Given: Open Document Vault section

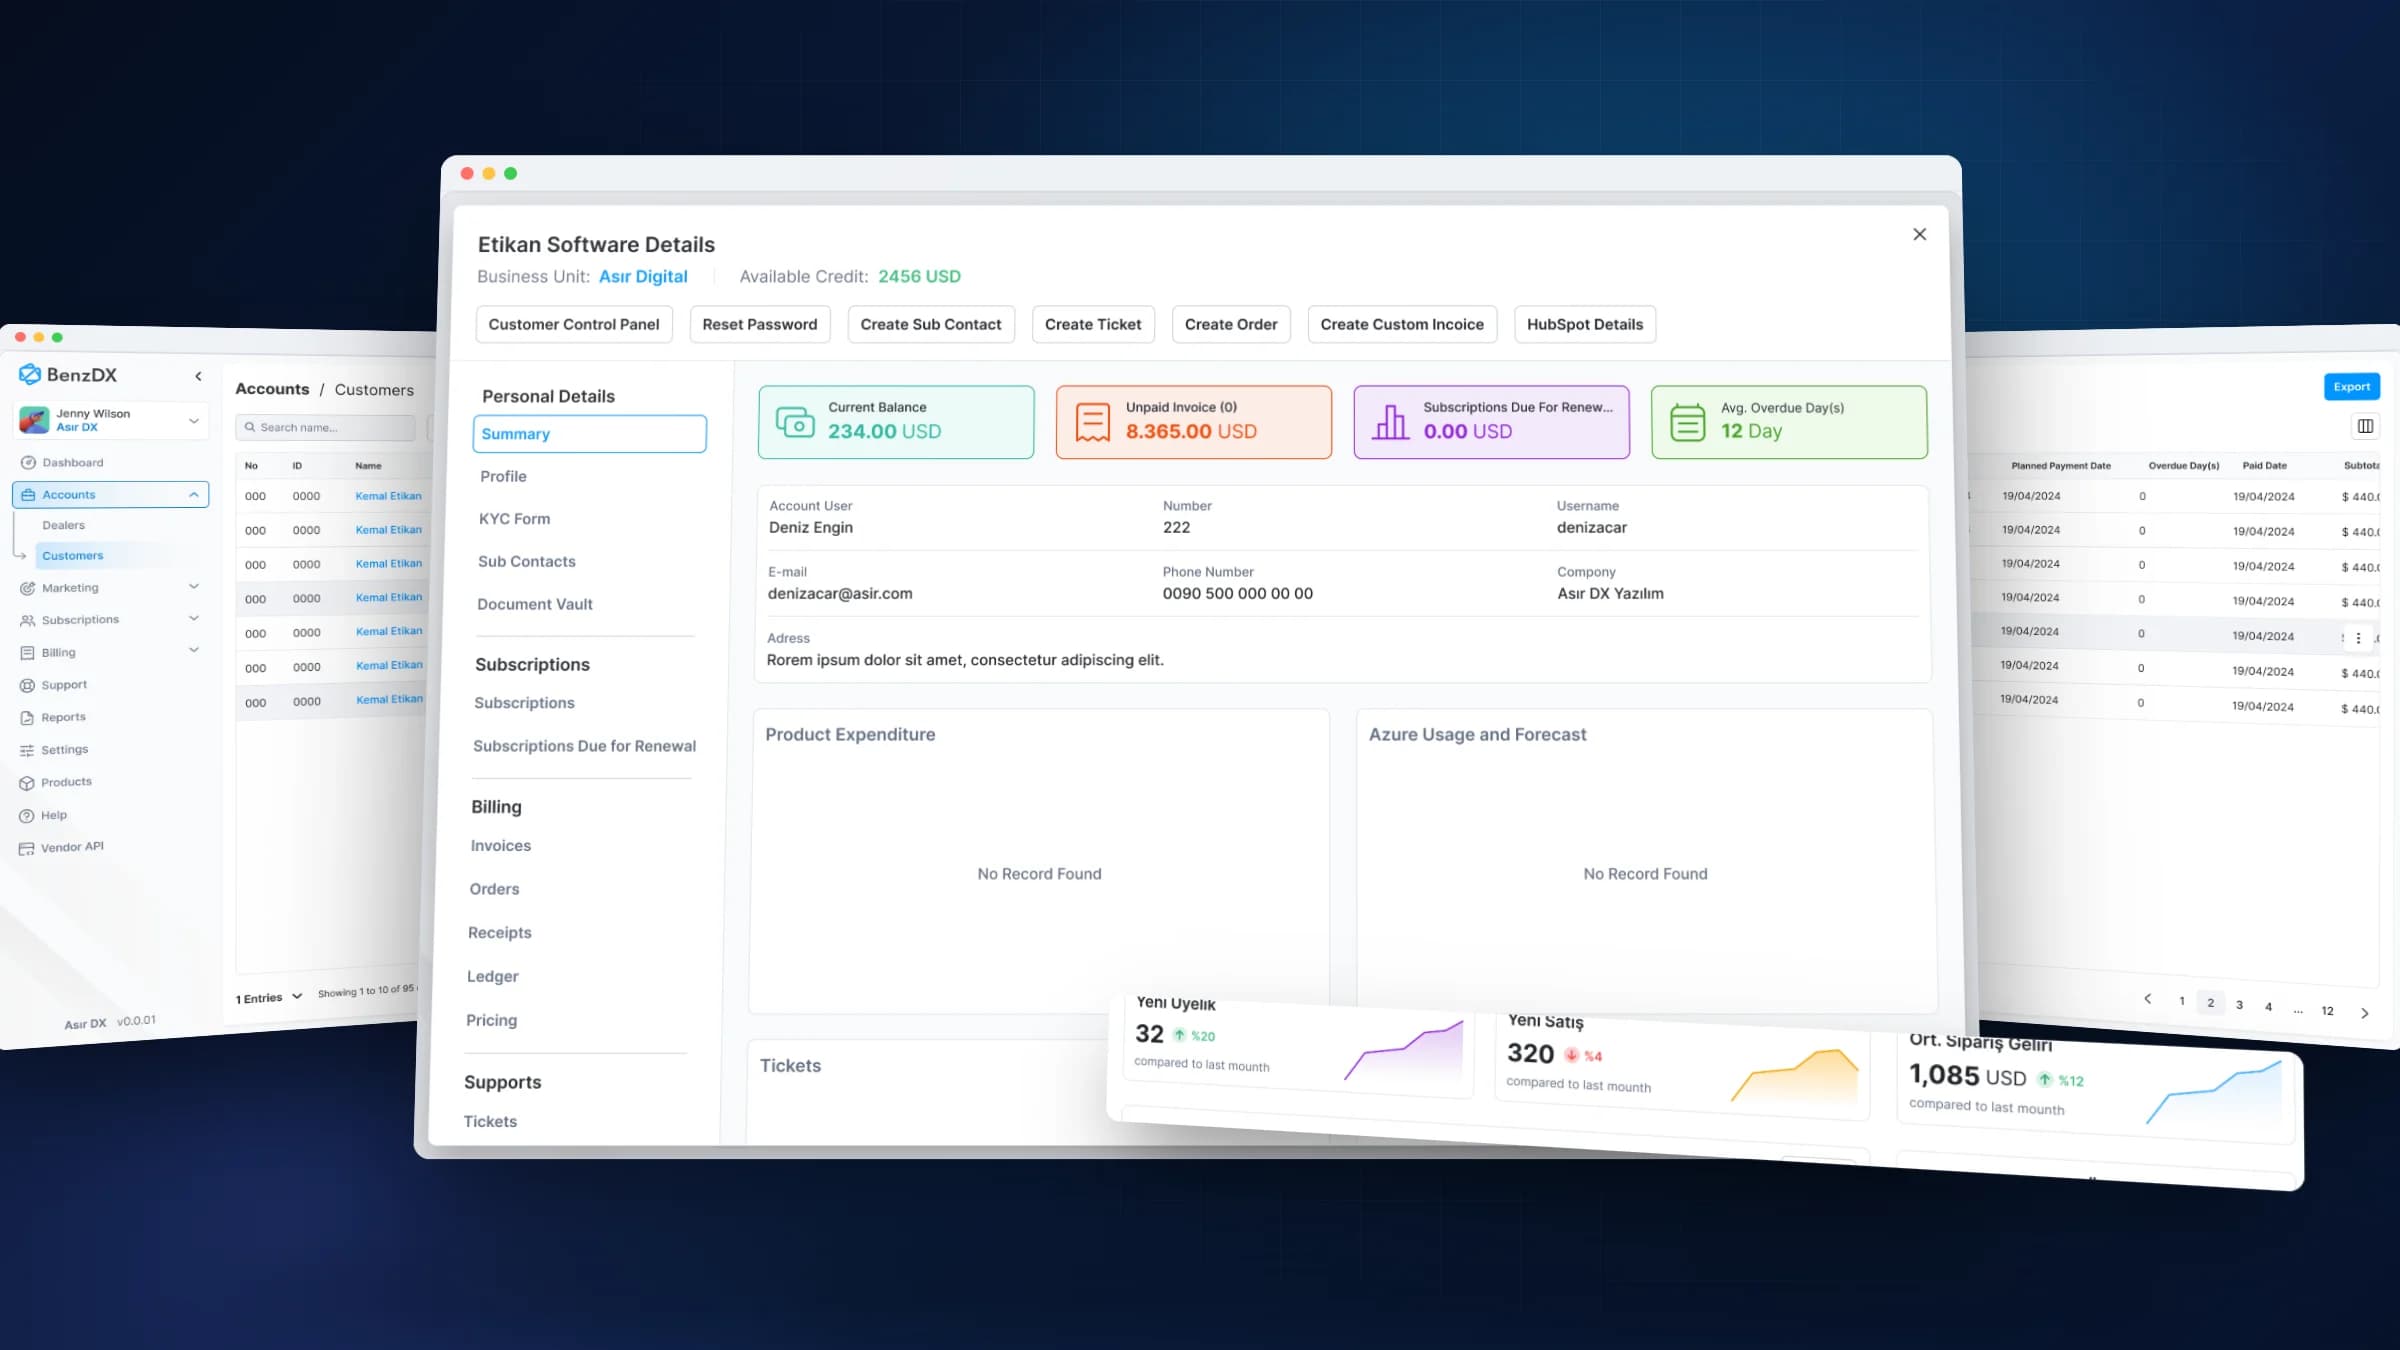Looking at the screenshot, I should pos(535,605).
